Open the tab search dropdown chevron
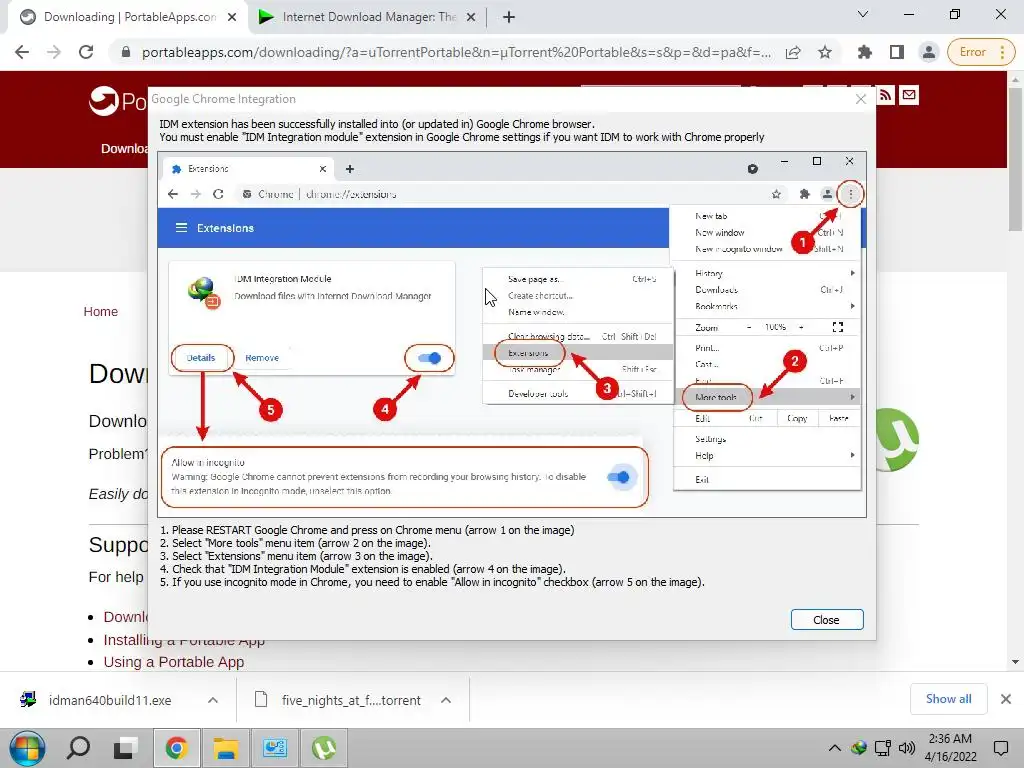This screenshot has width=1024, height=768. pos(863,14)
